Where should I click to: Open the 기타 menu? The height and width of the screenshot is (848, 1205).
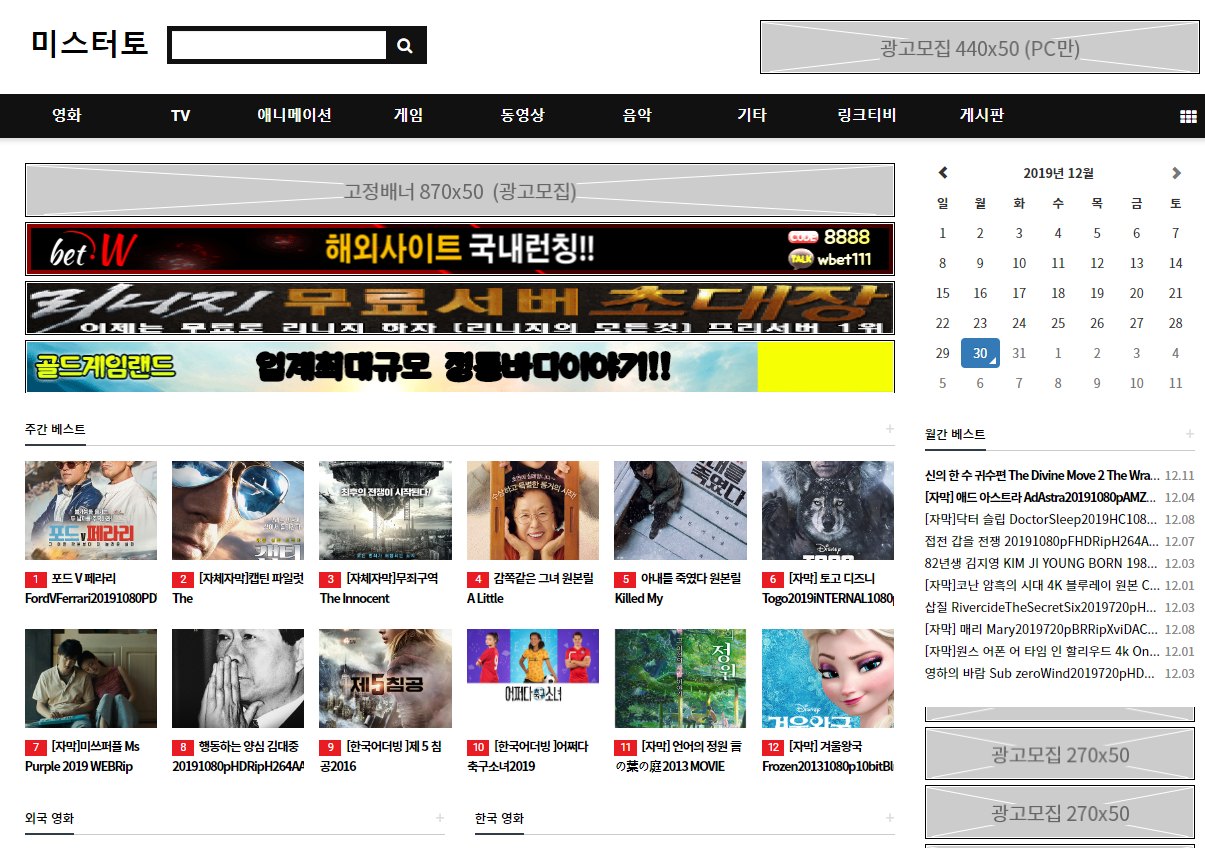(751, 115)
